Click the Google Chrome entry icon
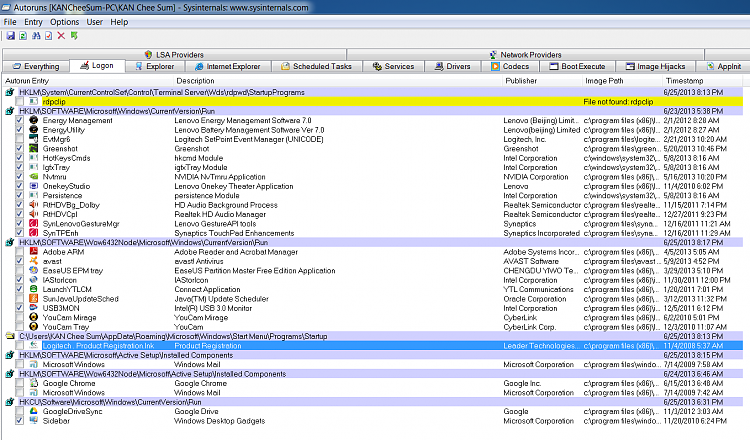 (33, 383)
